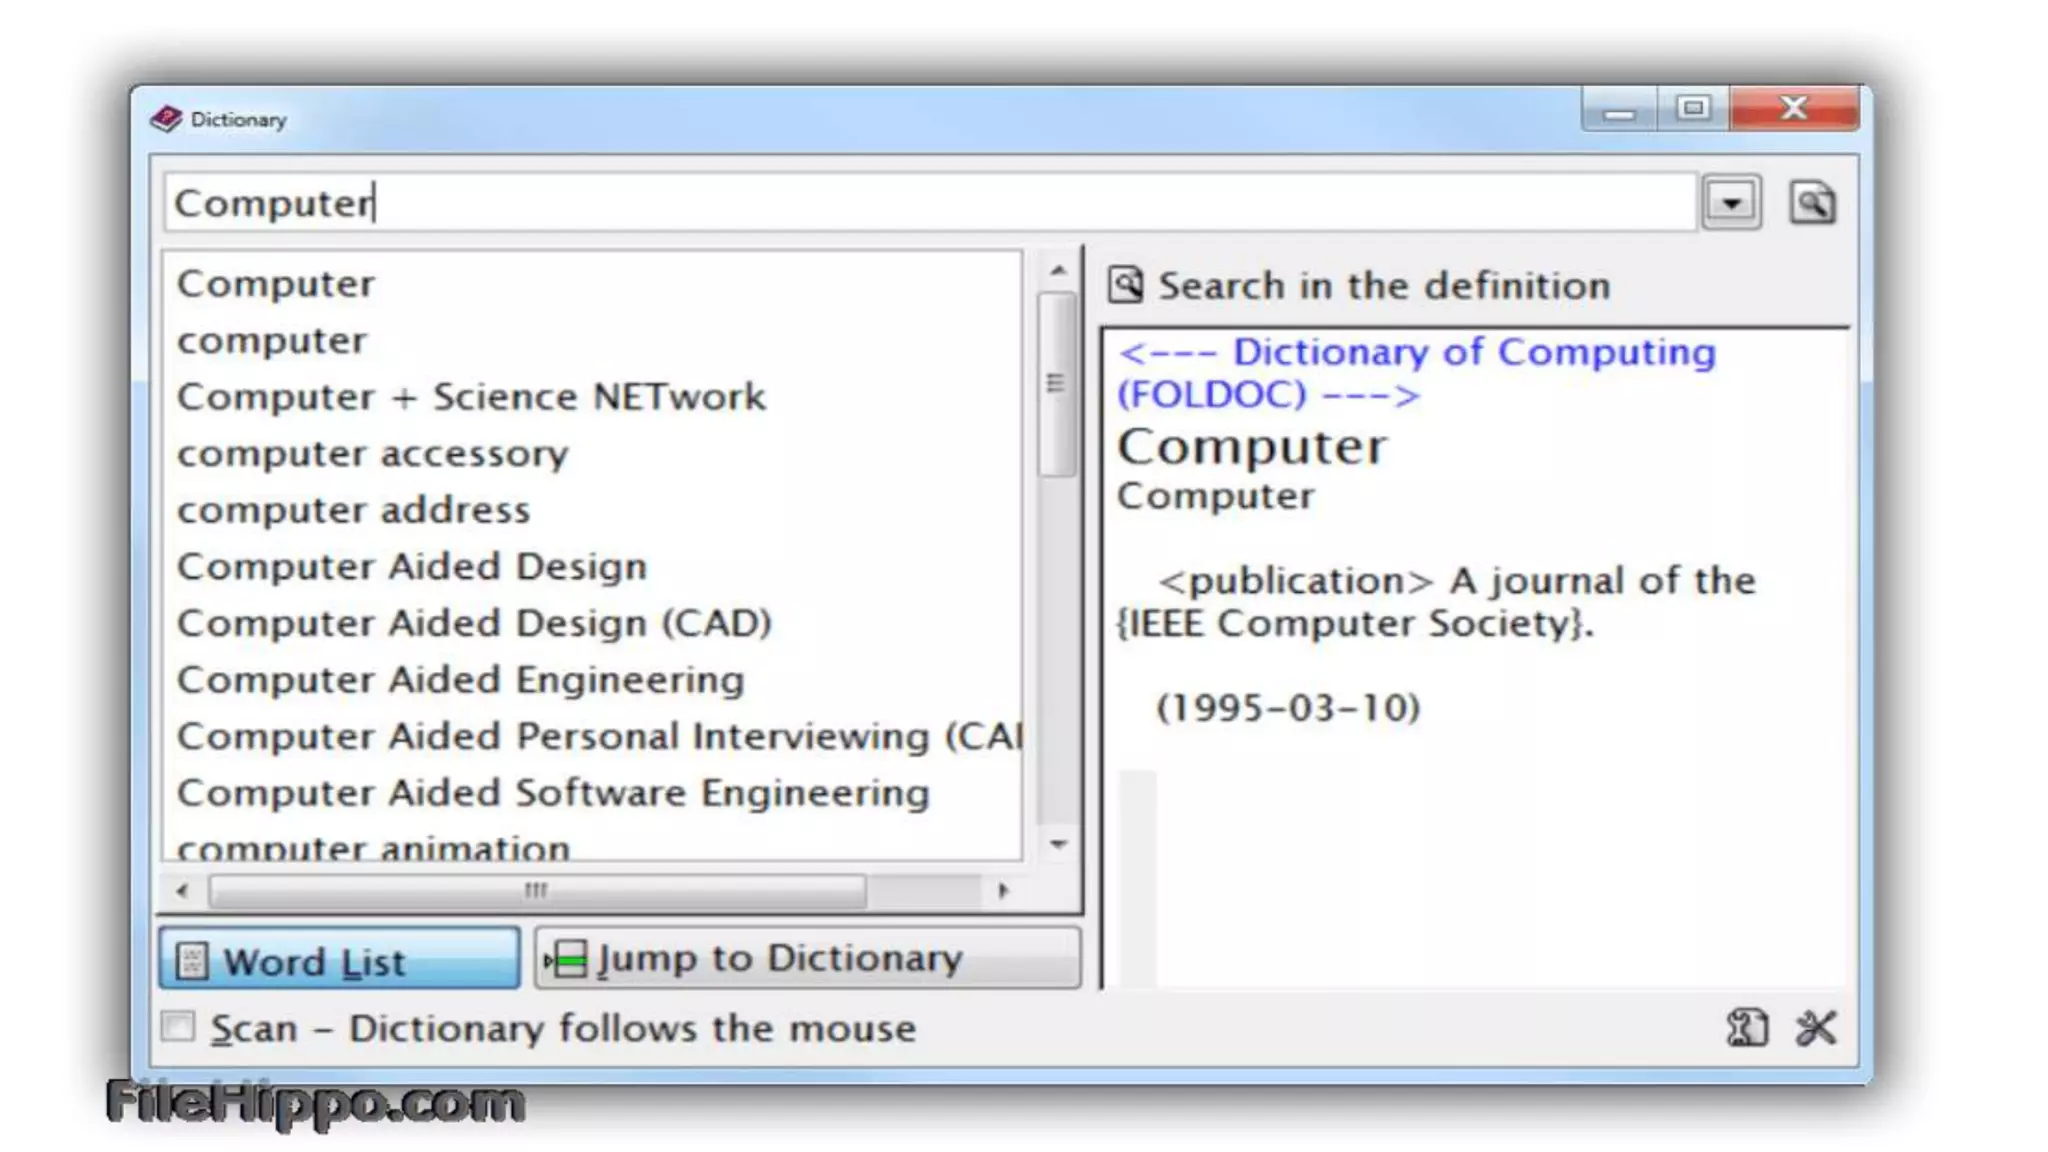The width and height of the screenshot is (2048, 1152).
Task: Click into the search text field
Action: 930,203
